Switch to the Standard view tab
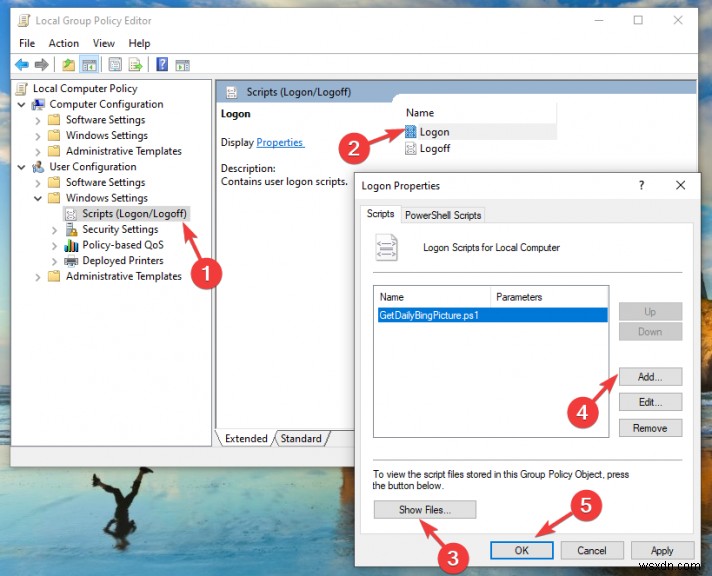 tap(301, 438)
